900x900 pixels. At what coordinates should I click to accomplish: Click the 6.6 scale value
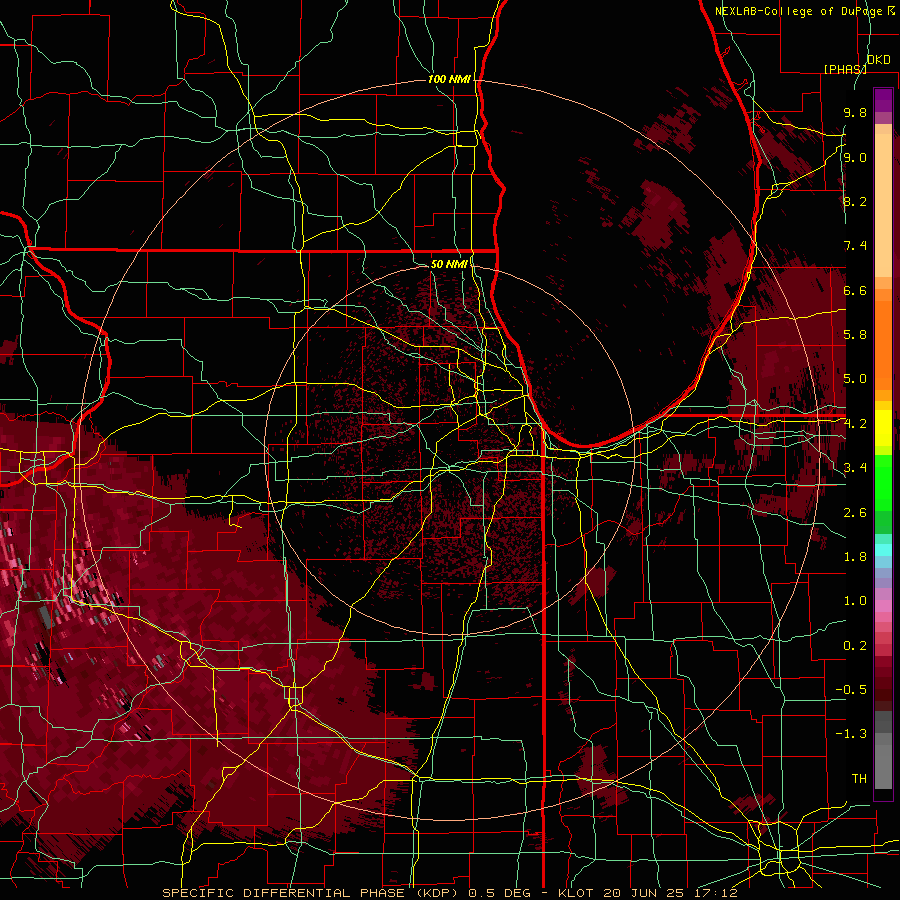855,290
